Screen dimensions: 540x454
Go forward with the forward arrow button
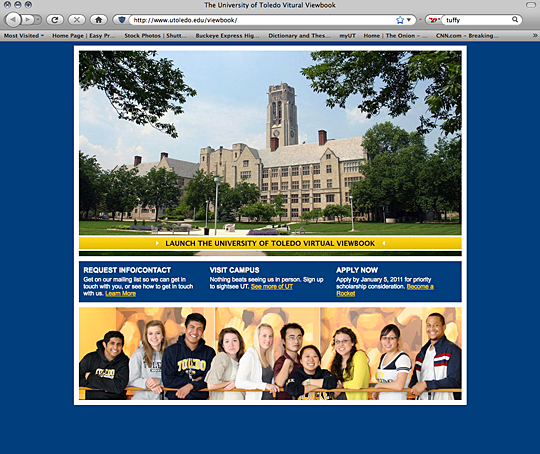(28, 20)
